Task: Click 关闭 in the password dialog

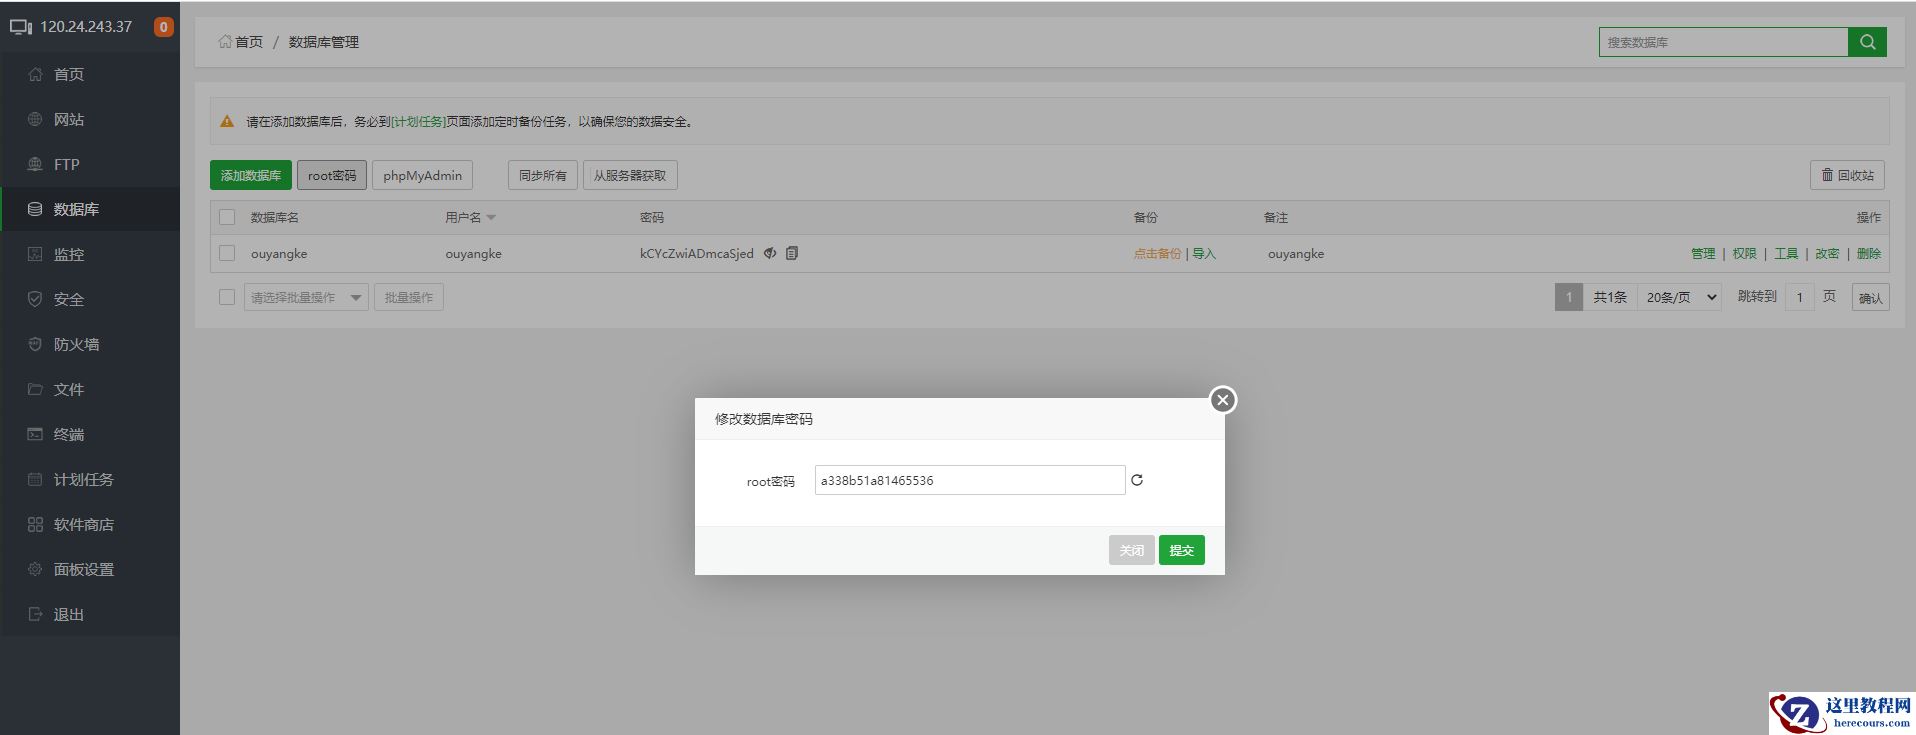Action: [1132, 550]
